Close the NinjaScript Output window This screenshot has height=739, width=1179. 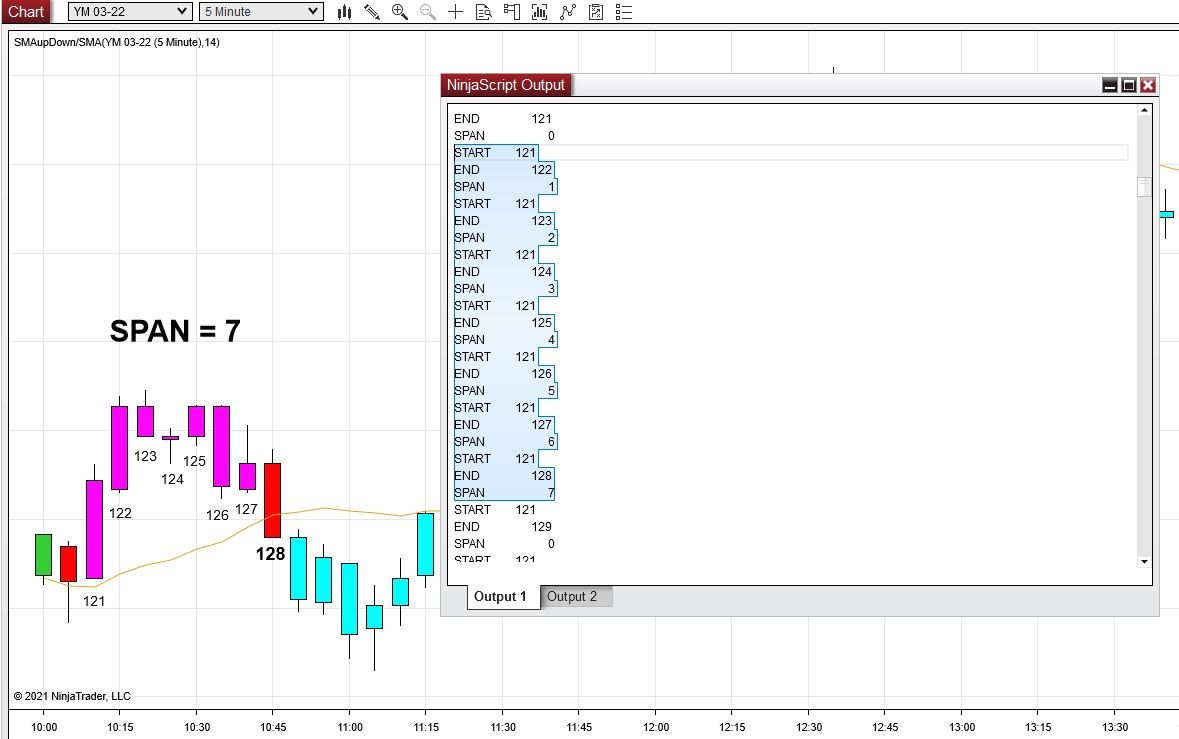click(x=1147, y=85)
